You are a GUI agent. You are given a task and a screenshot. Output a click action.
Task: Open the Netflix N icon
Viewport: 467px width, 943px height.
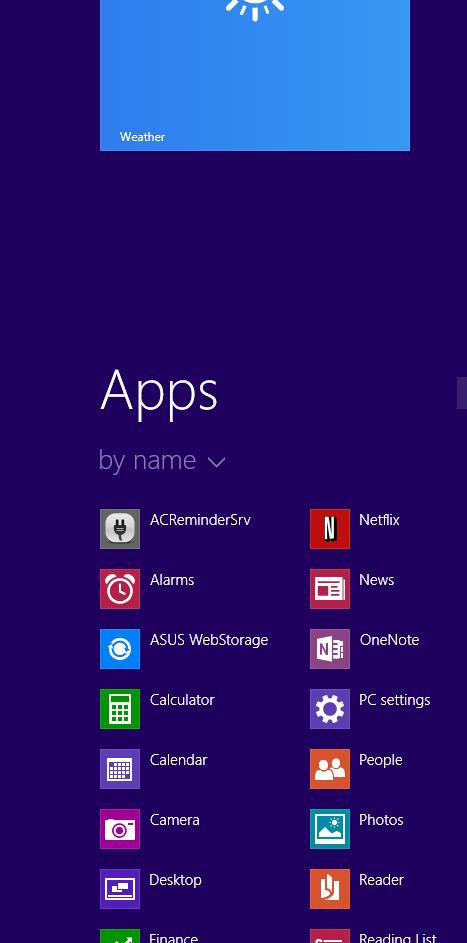[x=330, y=529]
